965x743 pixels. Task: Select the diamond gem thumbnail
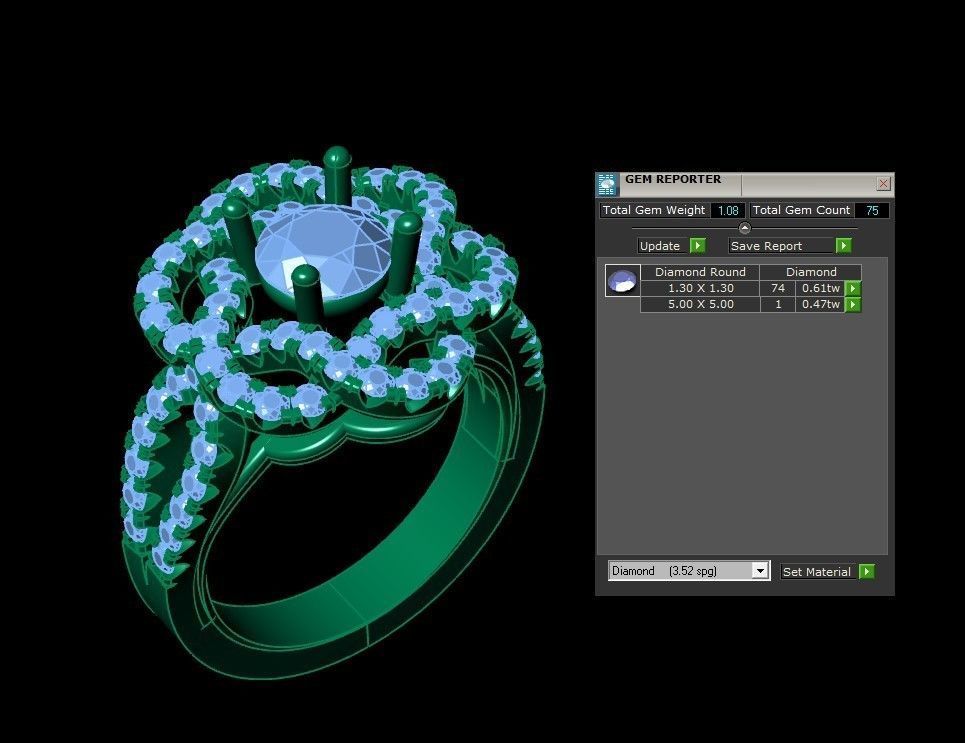pos(622,281)
